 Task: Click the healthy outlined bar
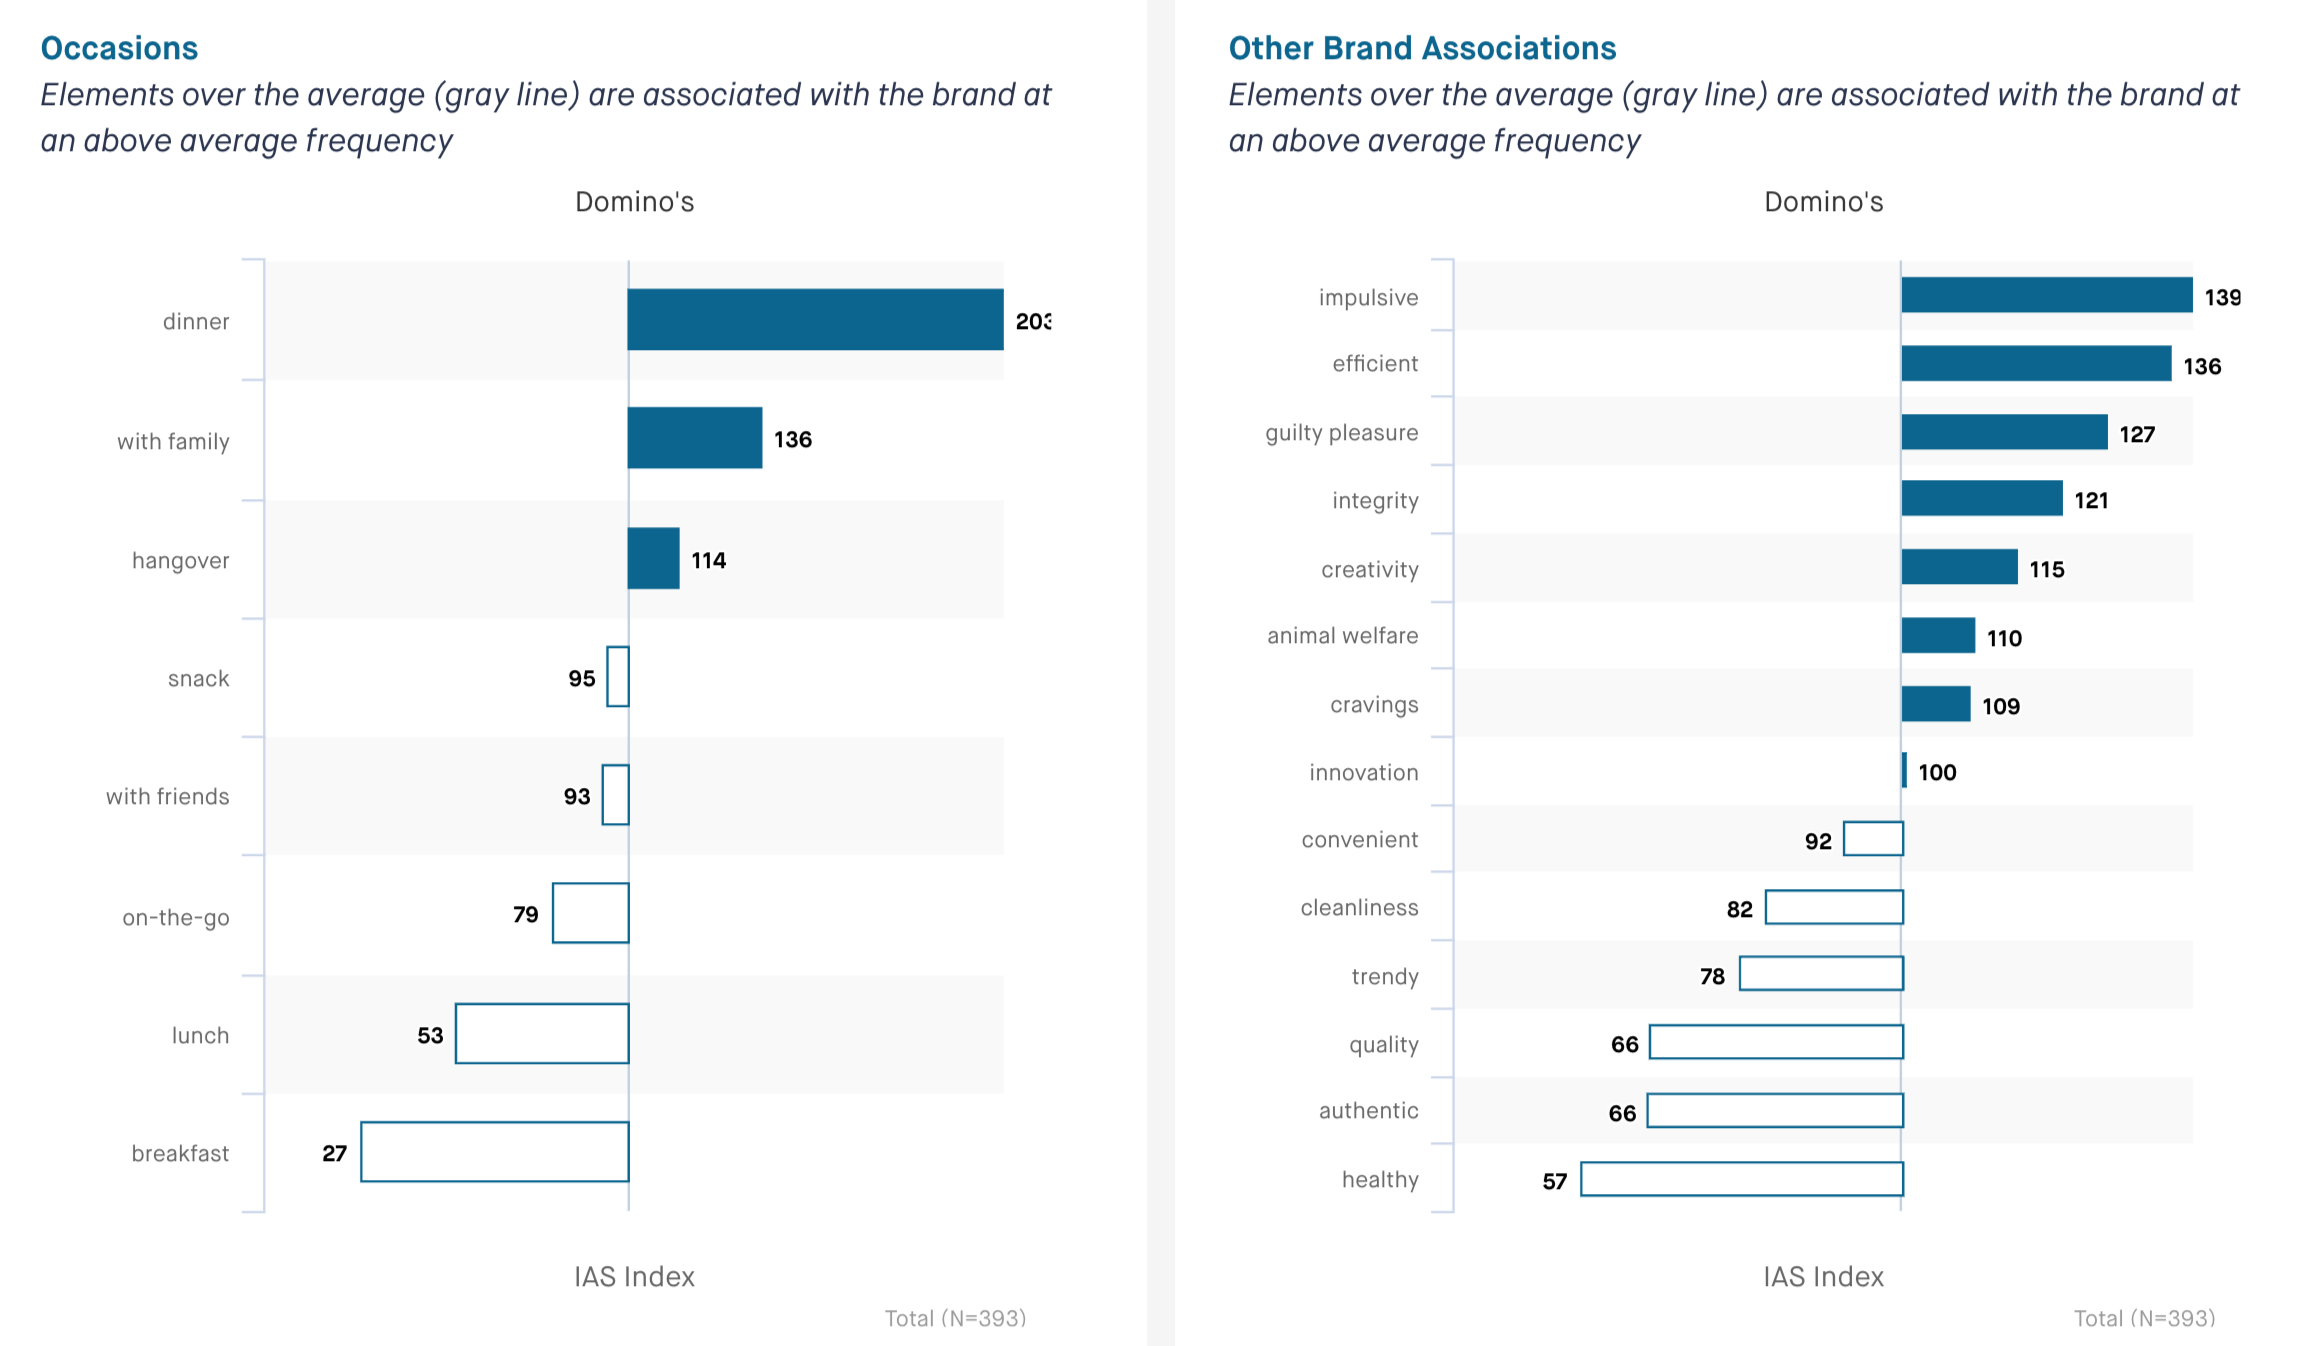[x=1742, y=1179]
